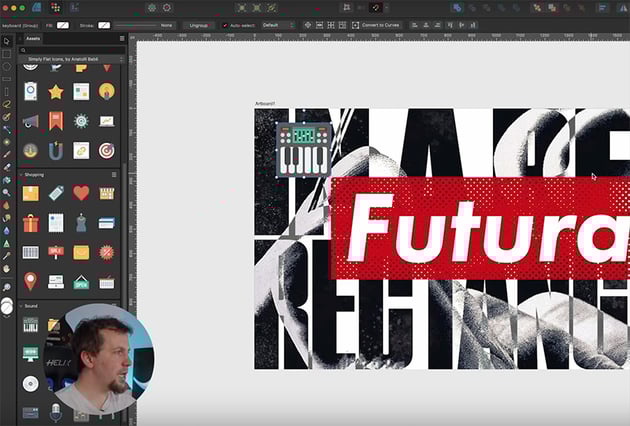Select the Futura text on the red banner
Viewport: 630px width, 426px height.
pyautogui.click(x=488, y=227)
